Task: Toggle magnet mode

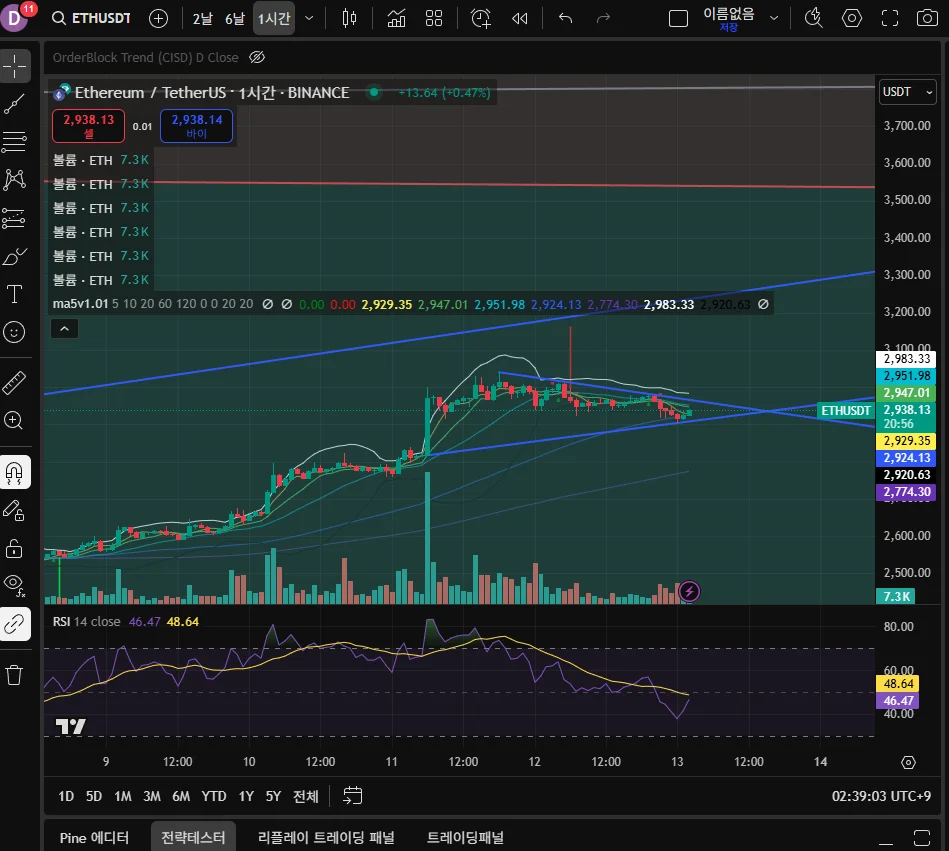Action: coord(15,472)
